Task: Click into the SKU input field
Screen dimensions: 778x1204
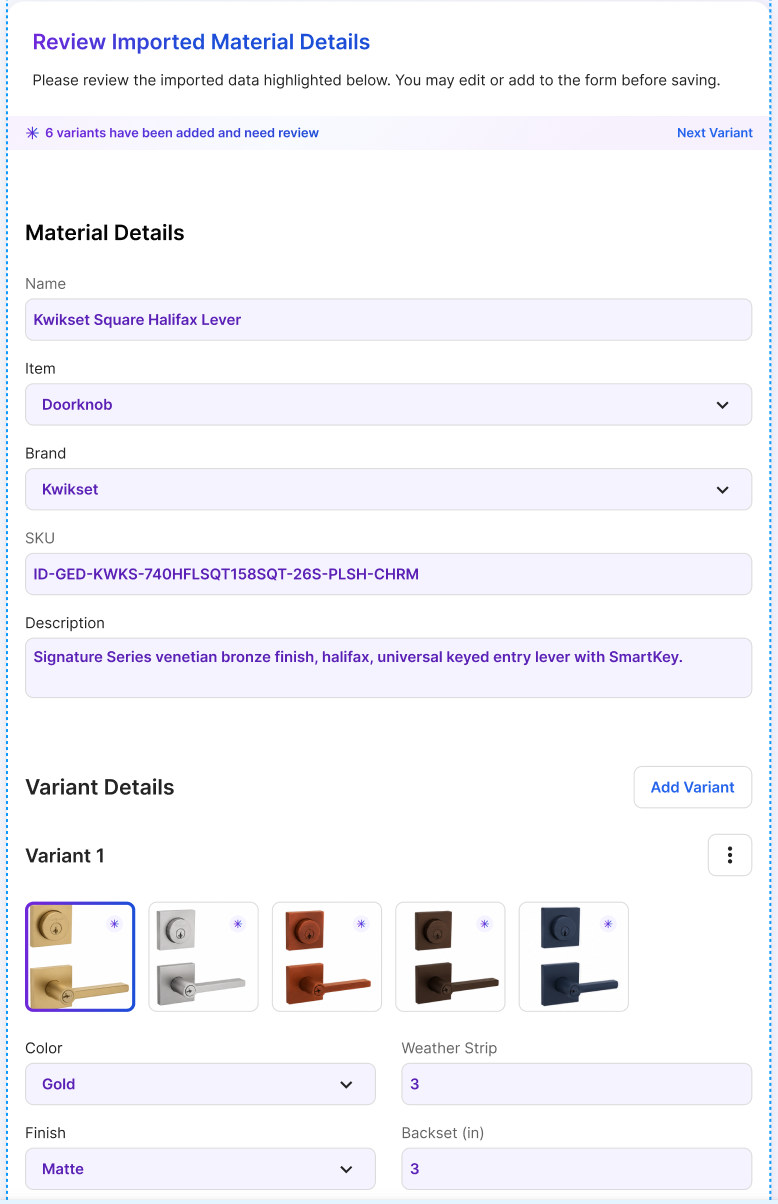Action: (x=388, y=574)
